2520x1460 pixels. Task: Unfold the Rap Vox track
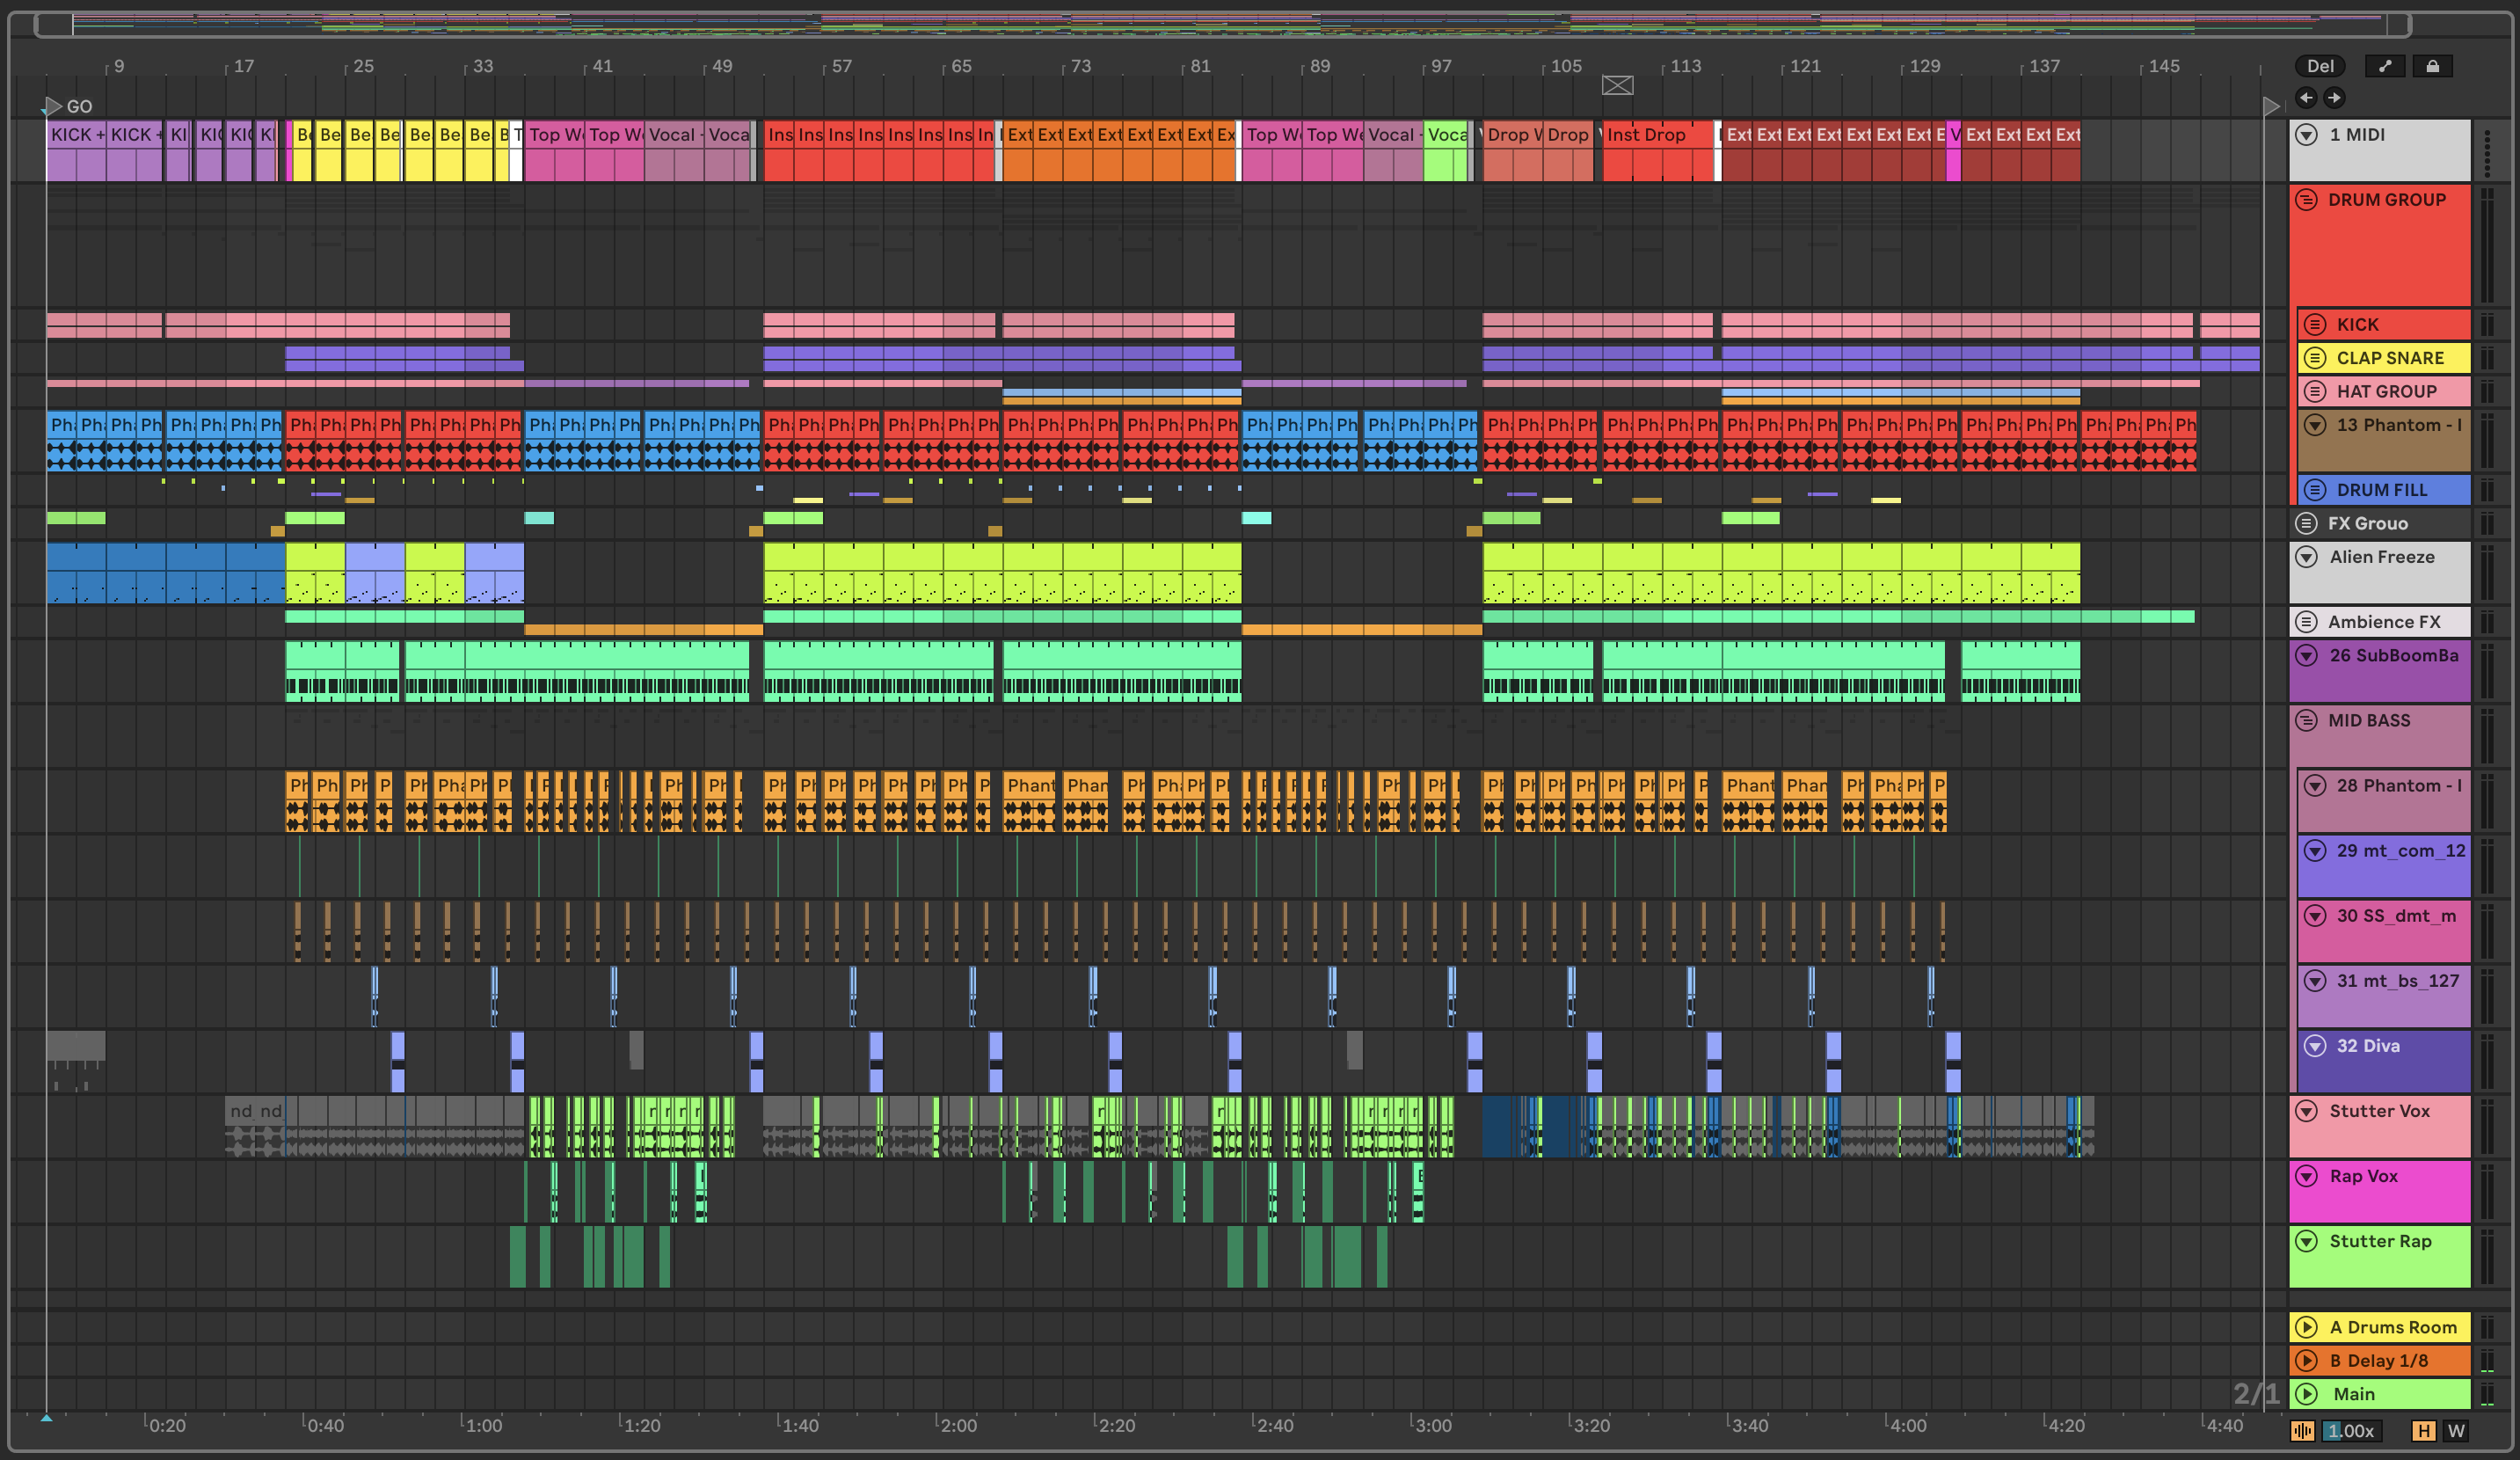pos(2307,1176)
